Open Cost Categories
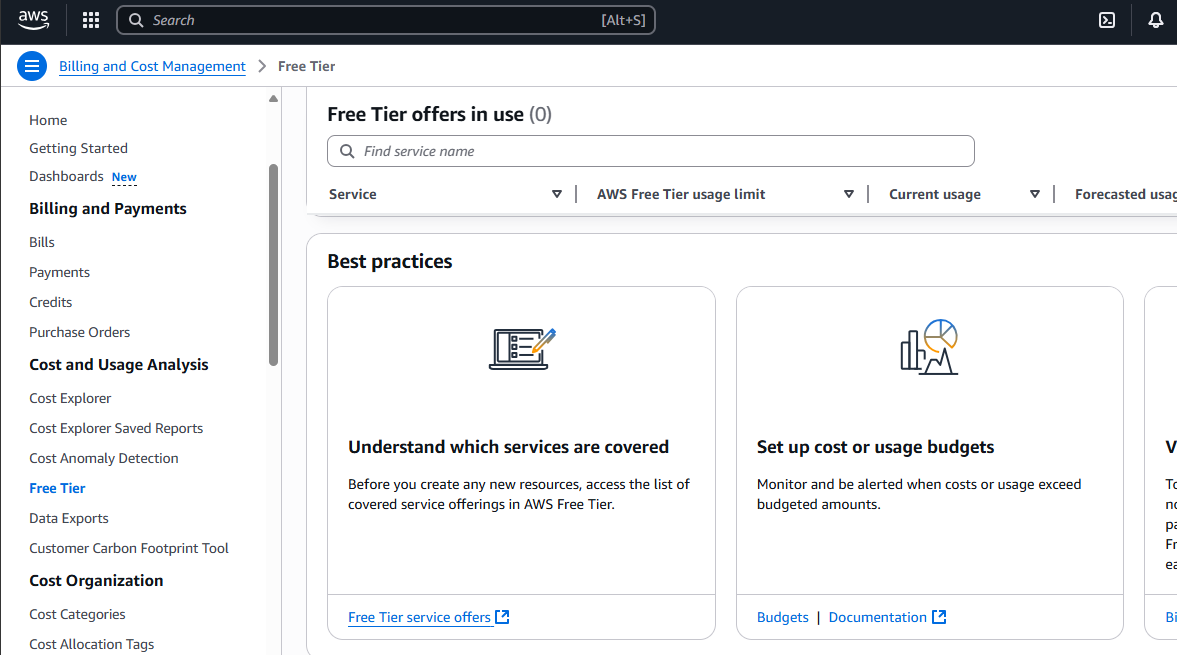 coord(77,614)
